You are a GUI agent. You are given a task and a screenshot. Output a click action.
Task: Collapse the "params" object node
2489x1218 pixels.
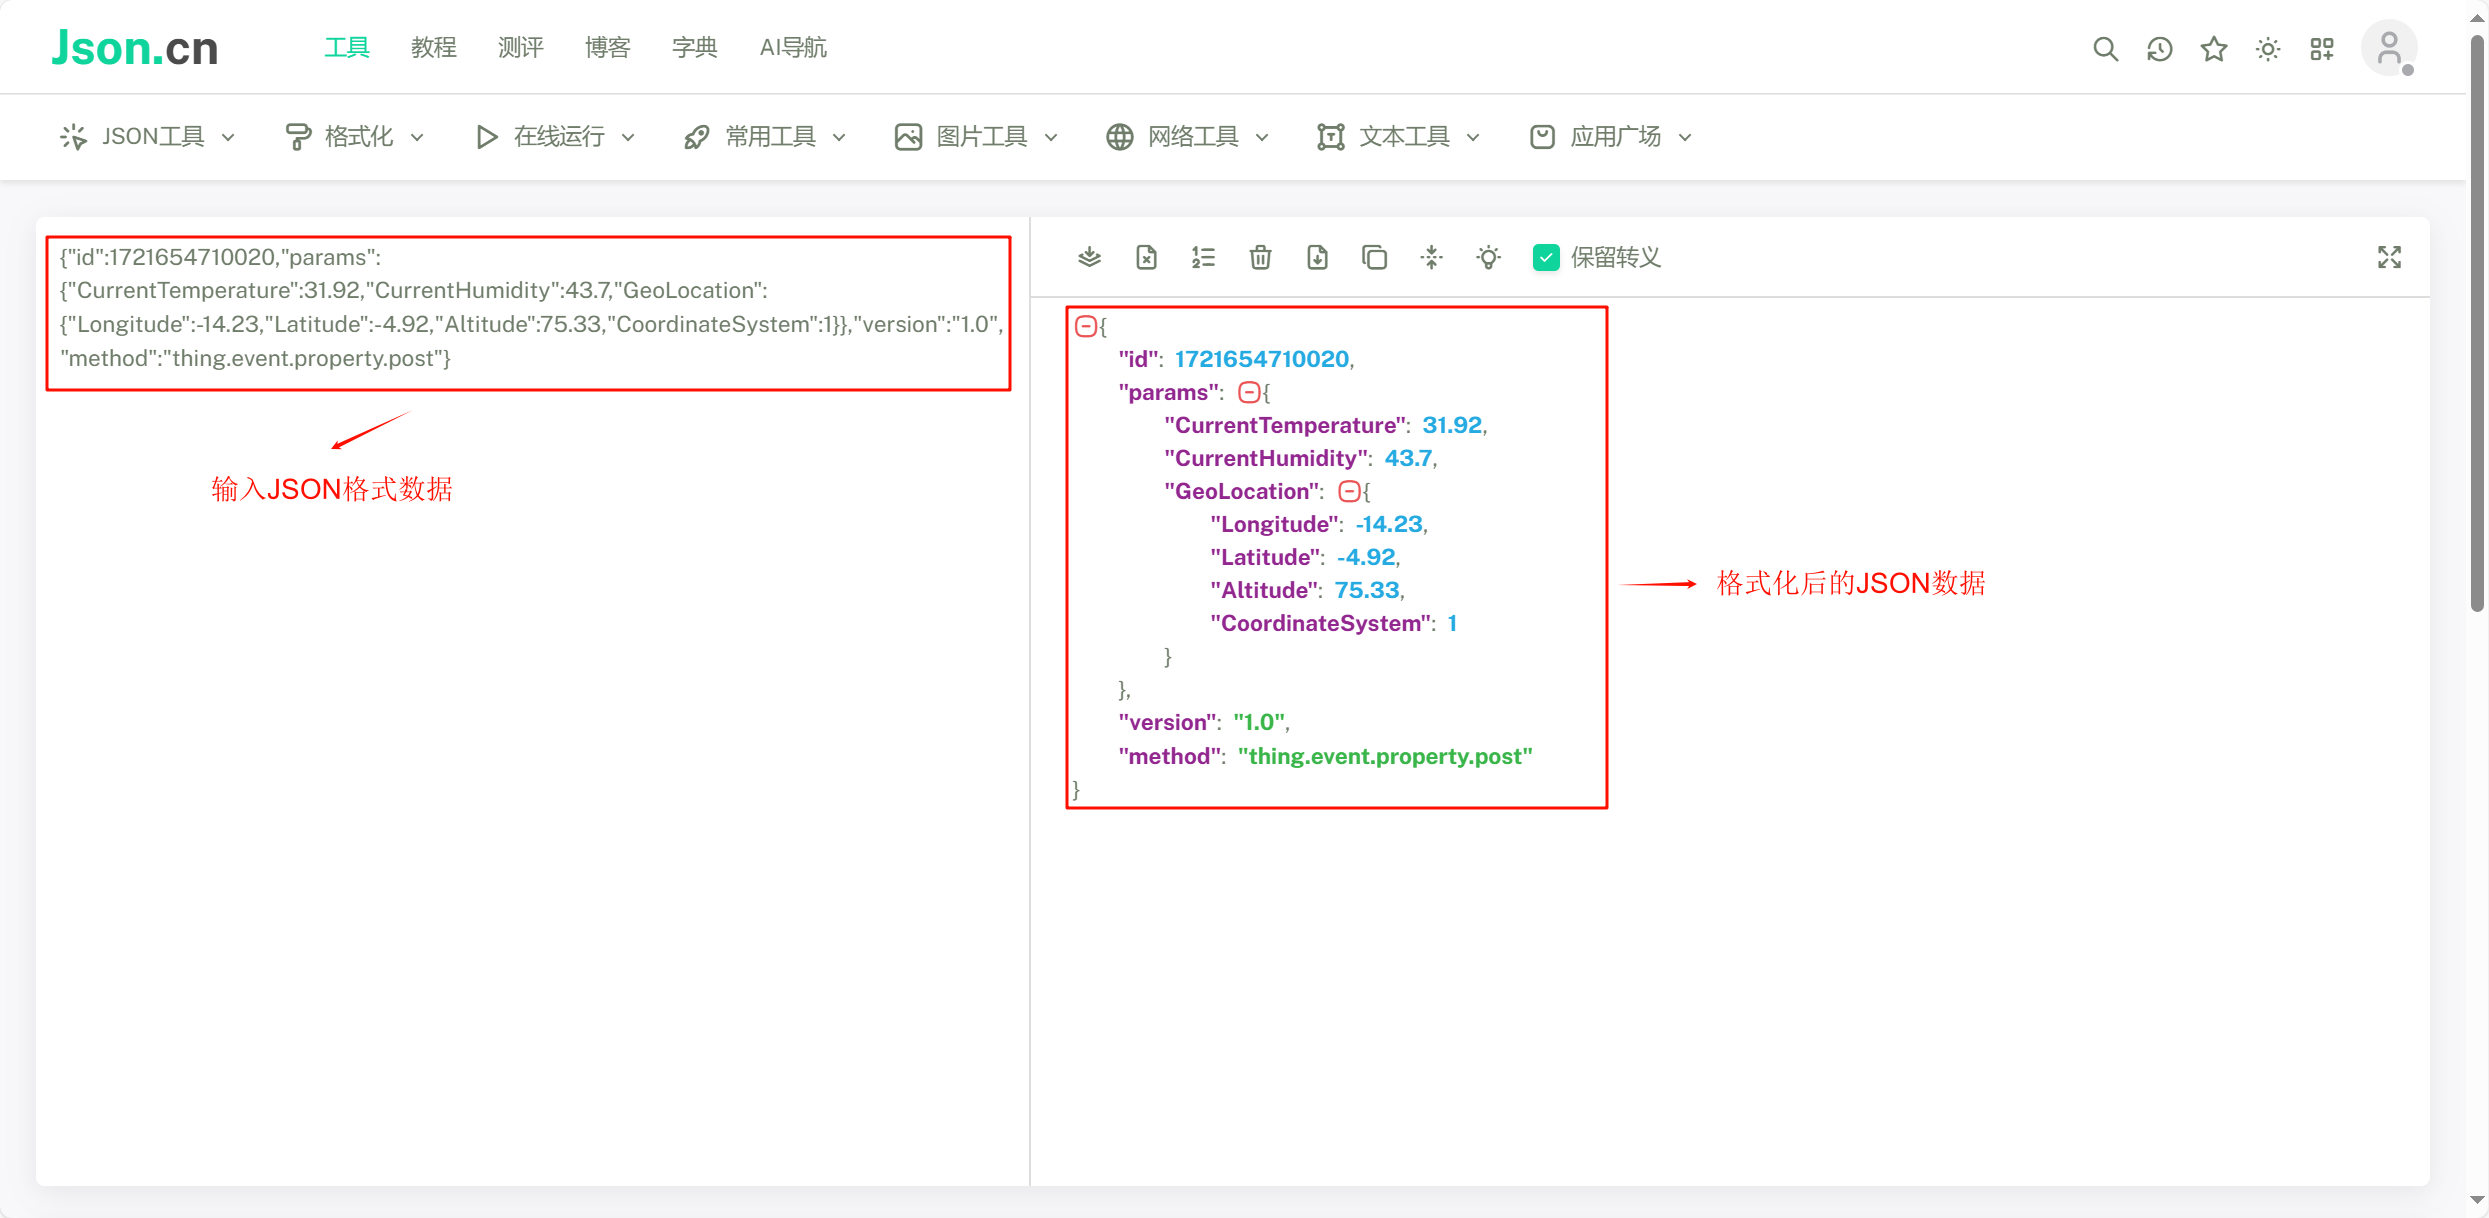click(x=1248, y=392)
